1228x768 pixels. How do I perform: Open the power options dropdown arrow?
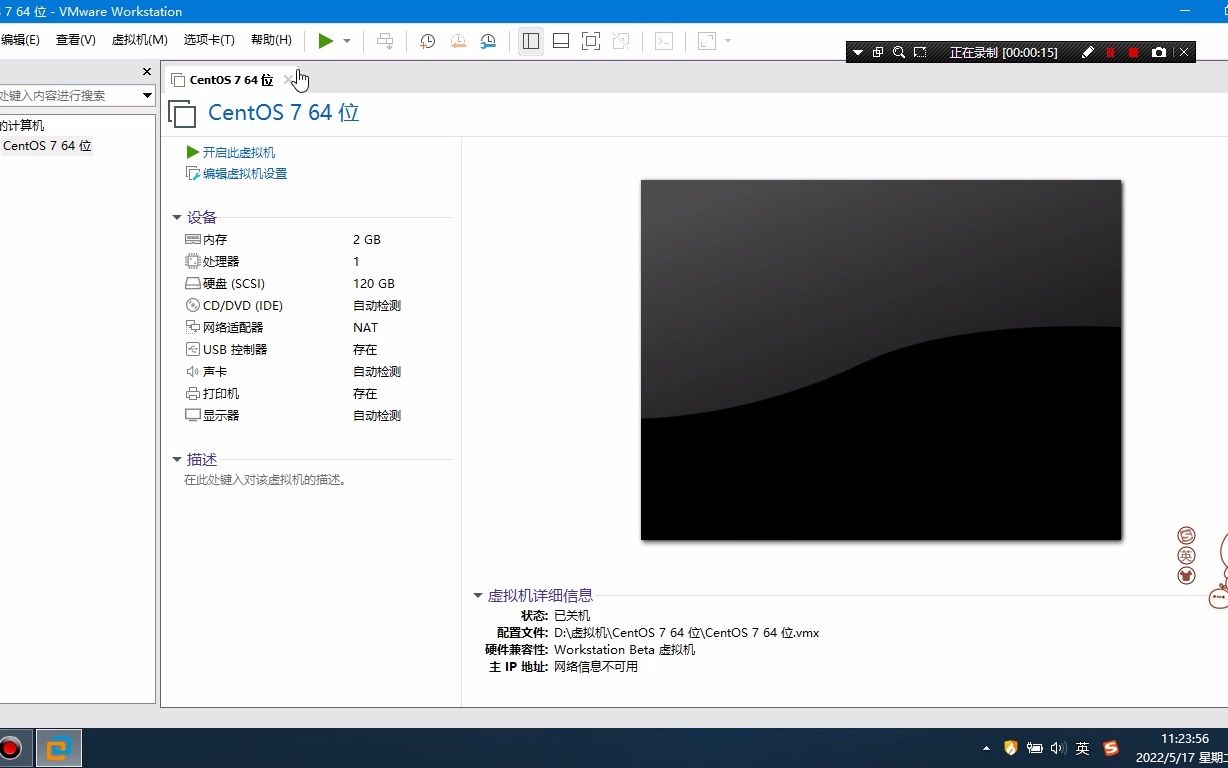[347, 41]
